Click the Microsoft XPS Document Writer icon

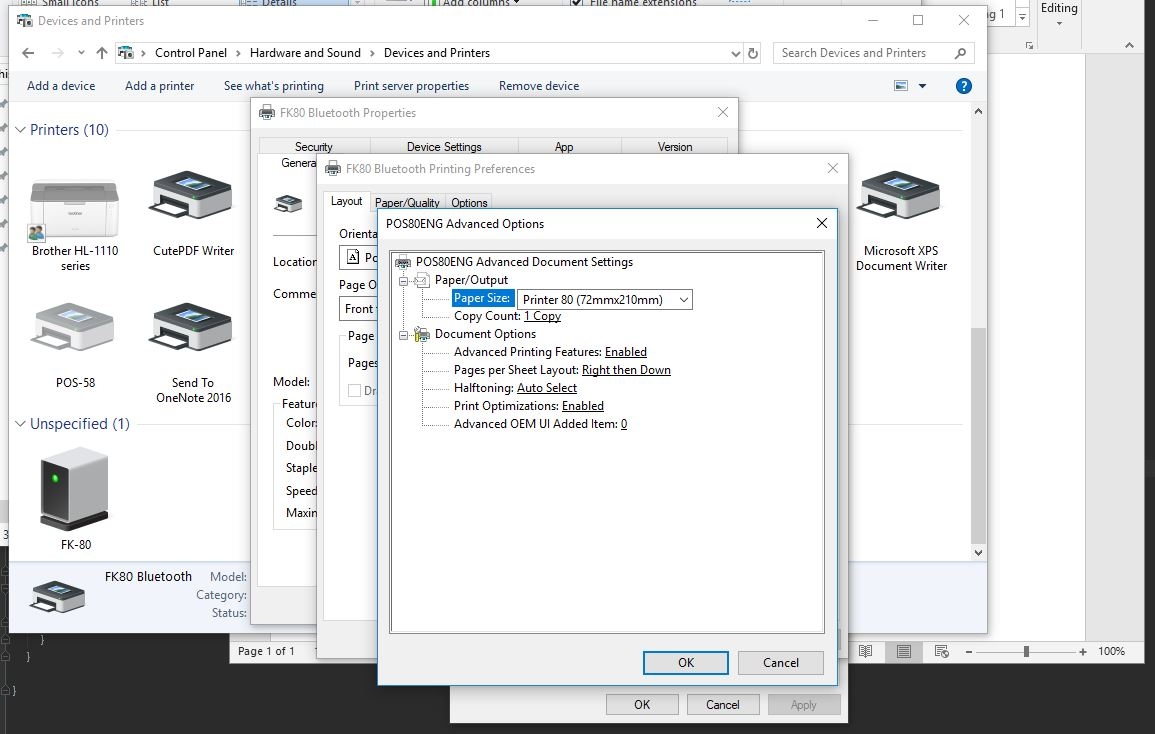click(900, 197)
